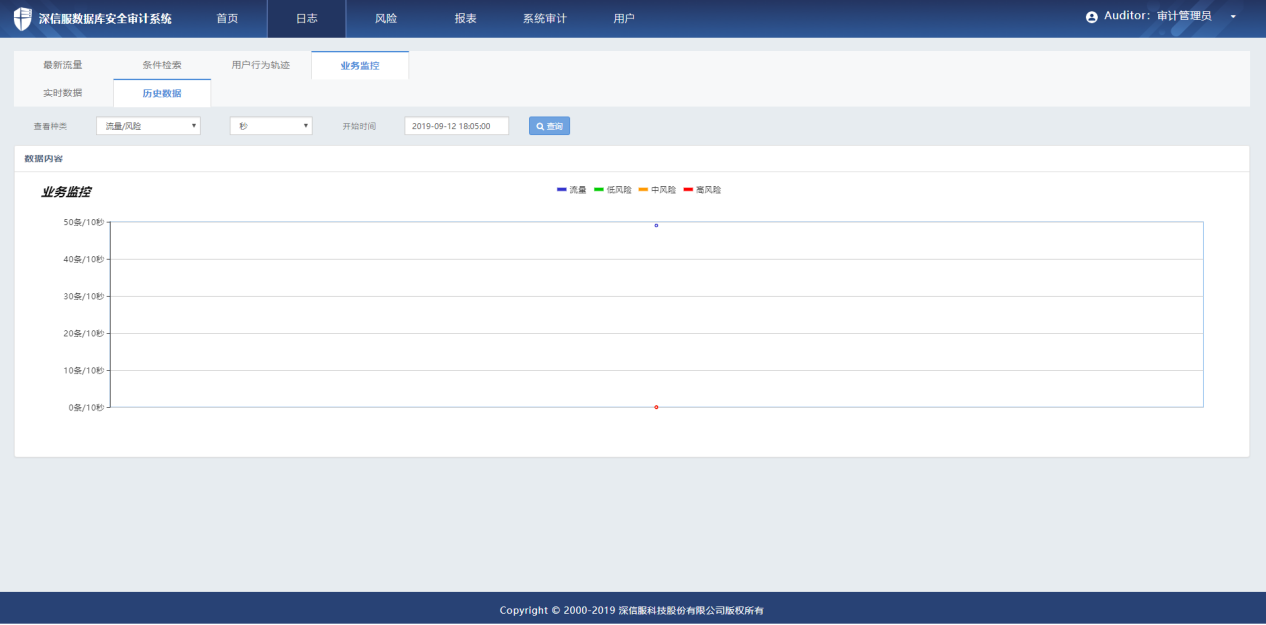Open the 首页 menu item
Image resolution: width=1266 pixels, height=625 pixels.
click(x=227, y=18)
